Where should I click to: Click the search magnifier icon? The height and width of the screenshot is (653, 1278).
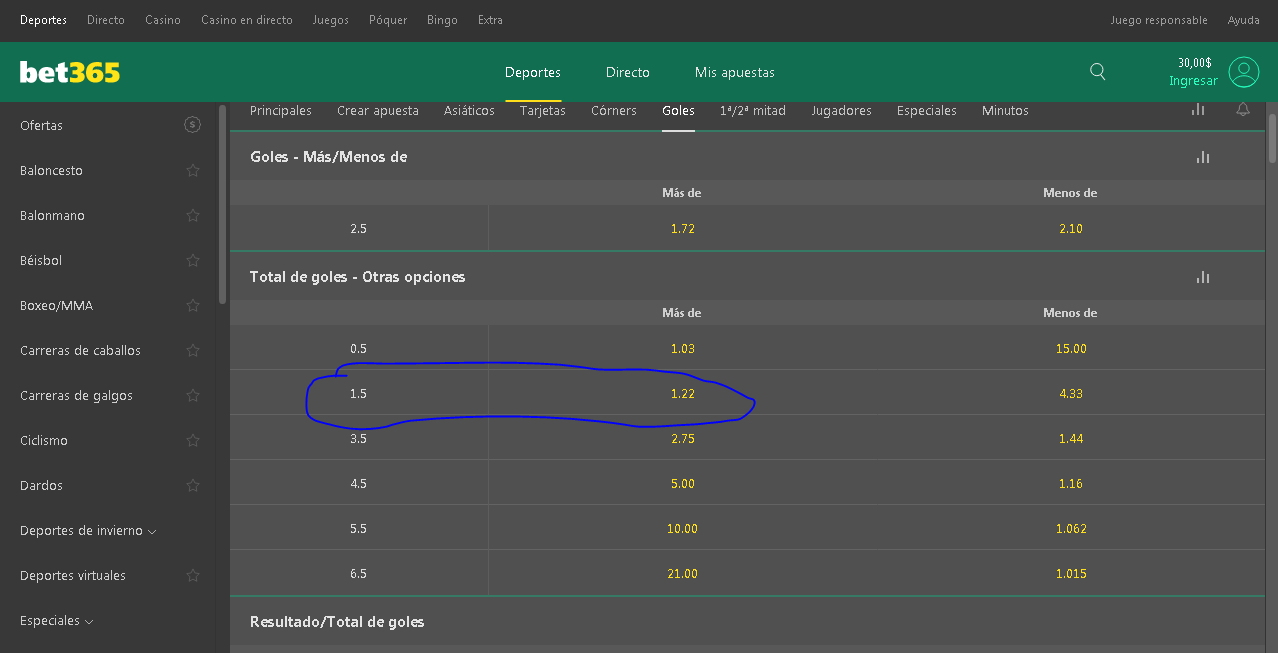click(x=1097, y=71)
